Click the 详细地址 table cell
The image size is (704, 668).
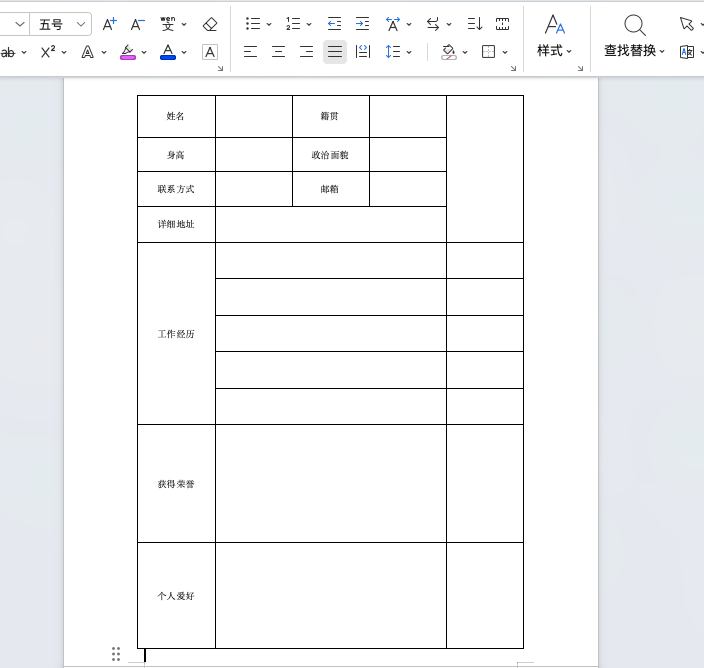pyautogui.click(x=176, y=224)
